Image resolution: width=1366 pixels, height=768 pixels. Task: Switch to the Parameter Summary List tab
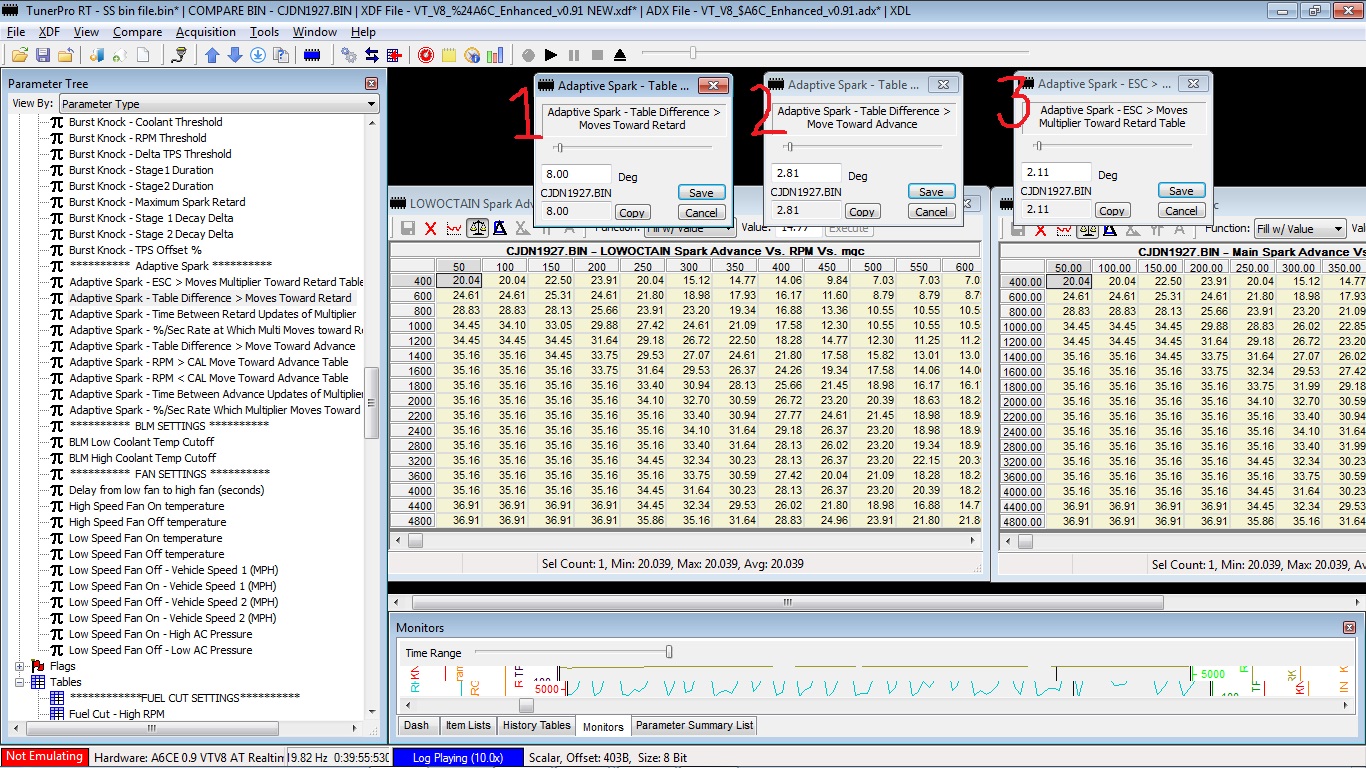(x=695, y=726)
